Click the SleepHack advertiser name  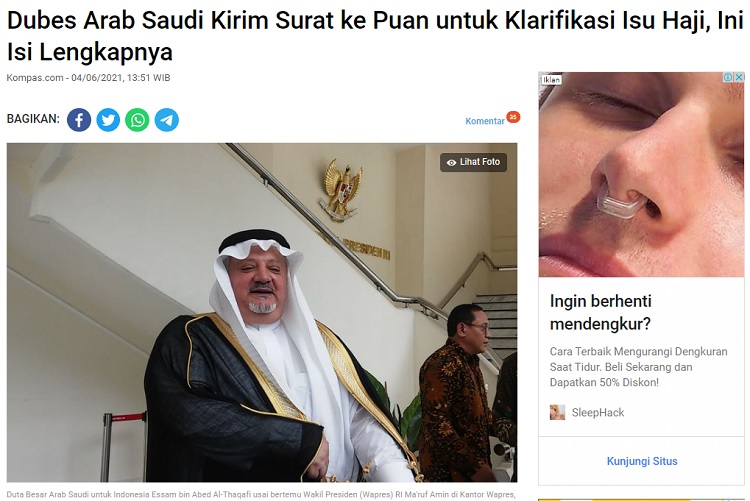click(x=598, y=412)
